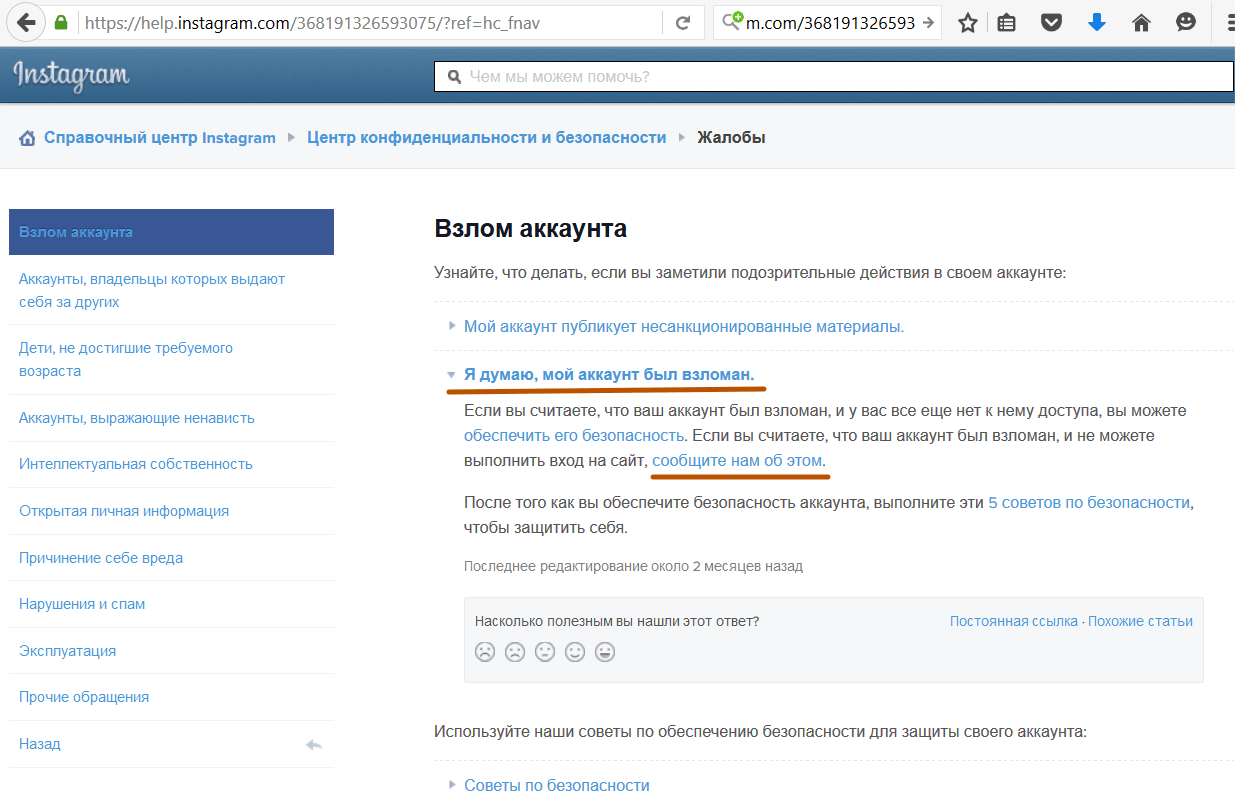
Task: Bookmark this page with the star icon
Action: pos(967,22)
